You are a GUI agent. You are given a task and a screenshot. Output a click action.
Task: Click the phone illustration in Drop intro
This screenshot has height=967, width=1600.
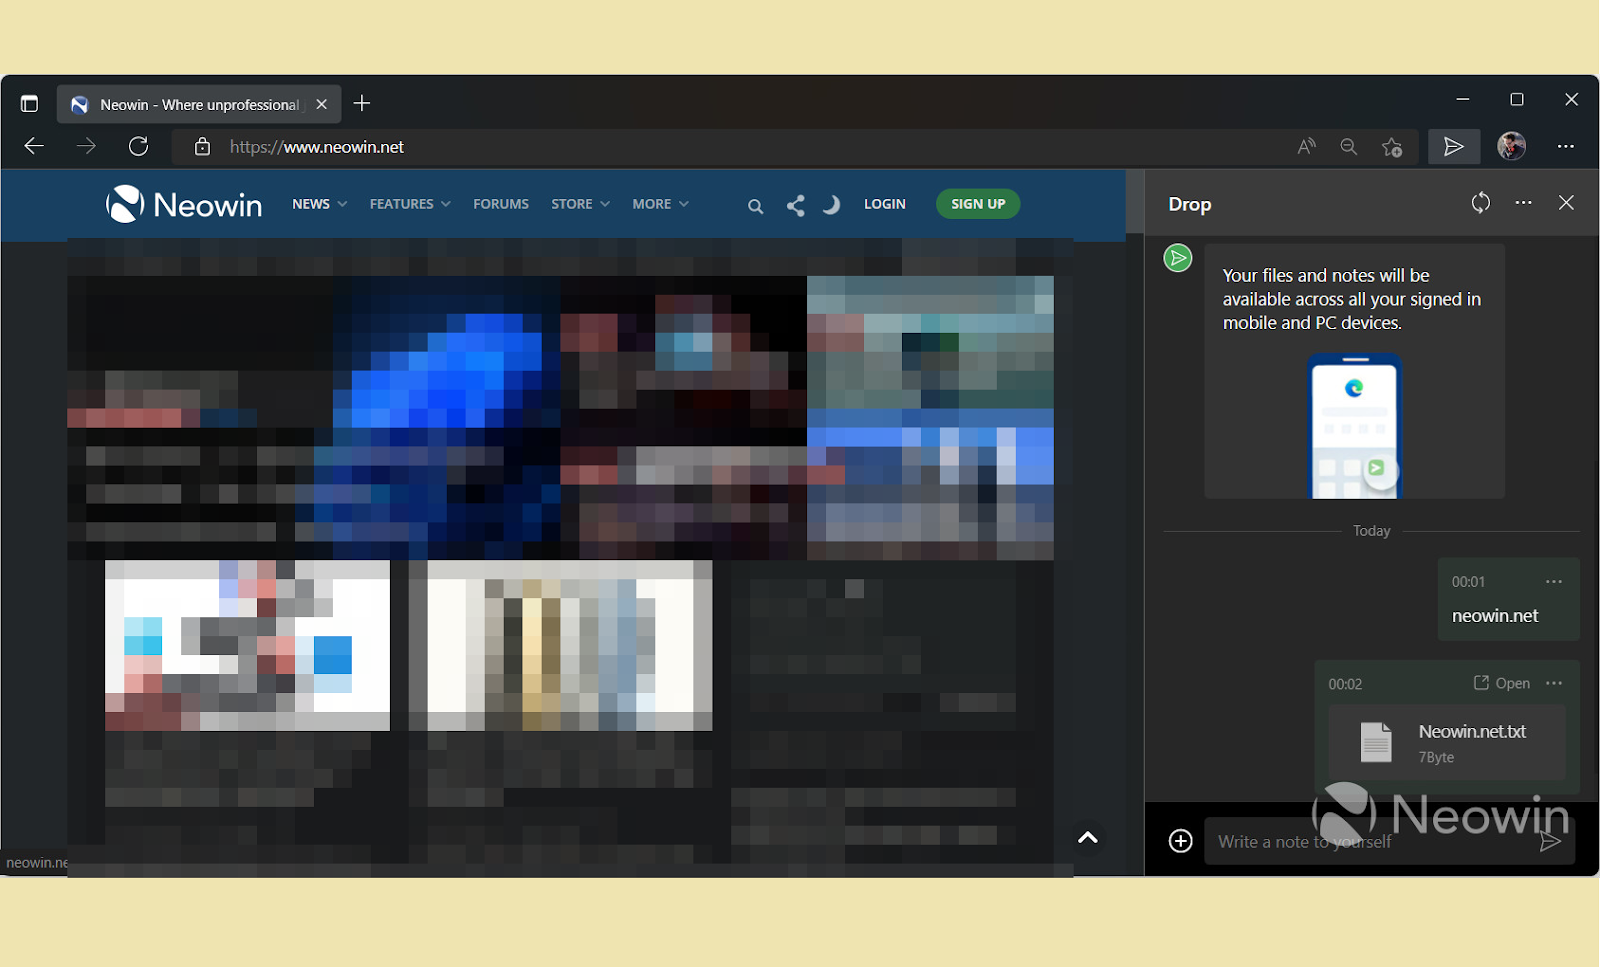click(x=1355, y=426)
